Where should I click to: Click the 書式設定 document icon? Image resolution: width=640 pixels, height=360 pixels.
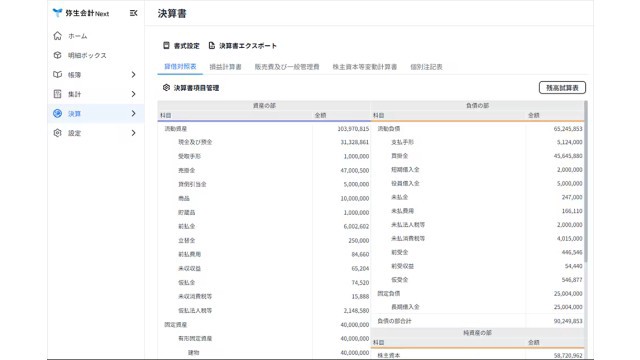pos(166,45)
